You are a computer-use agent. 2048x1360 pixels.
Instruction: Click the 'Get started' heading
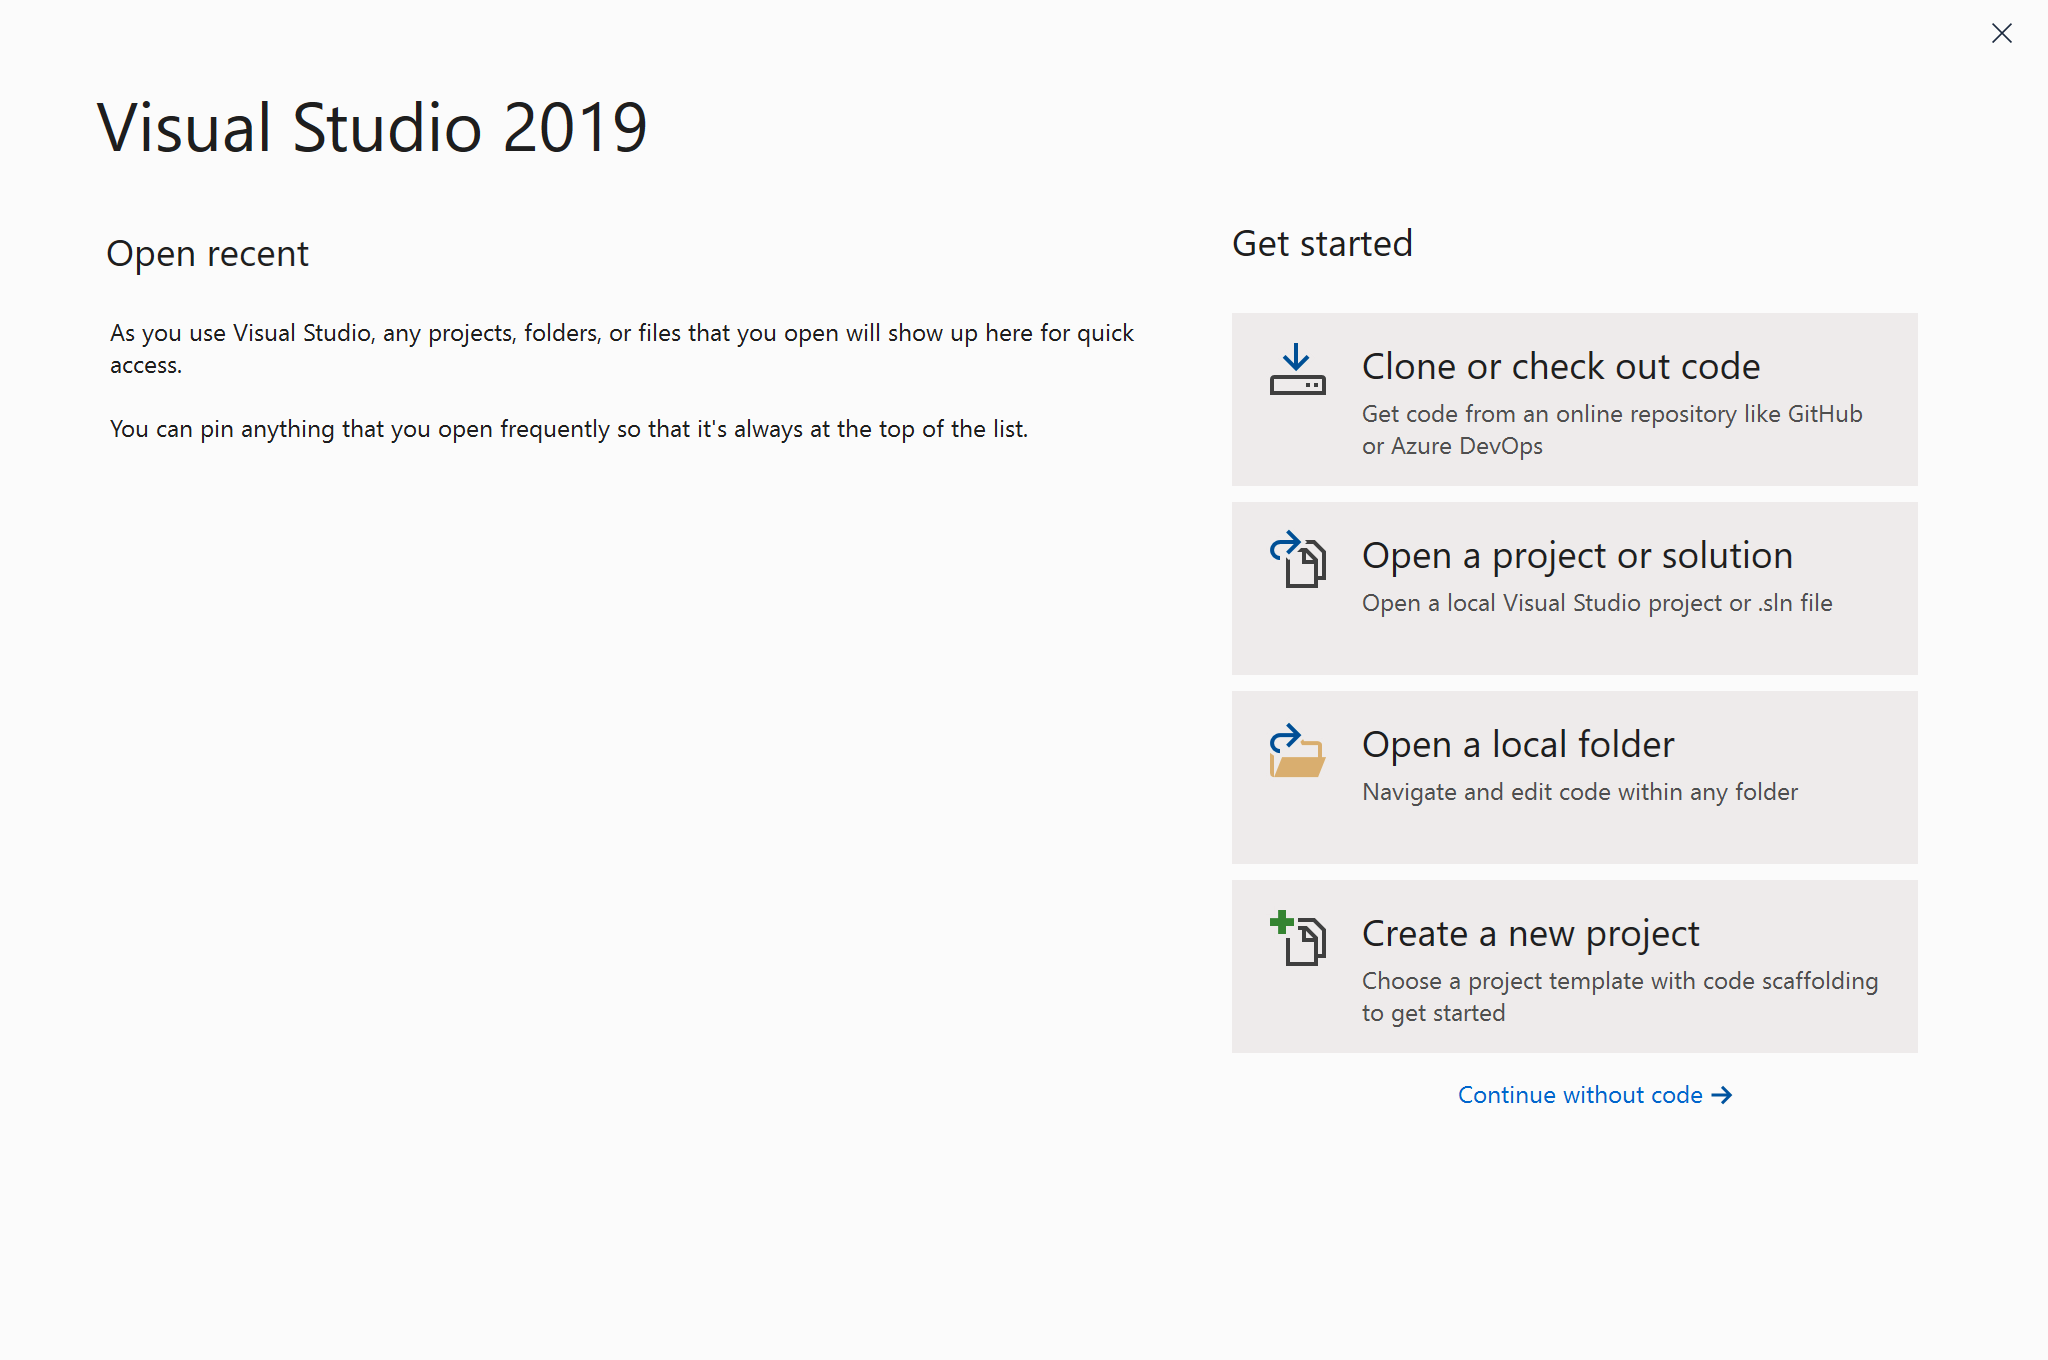pos(1321,244)
